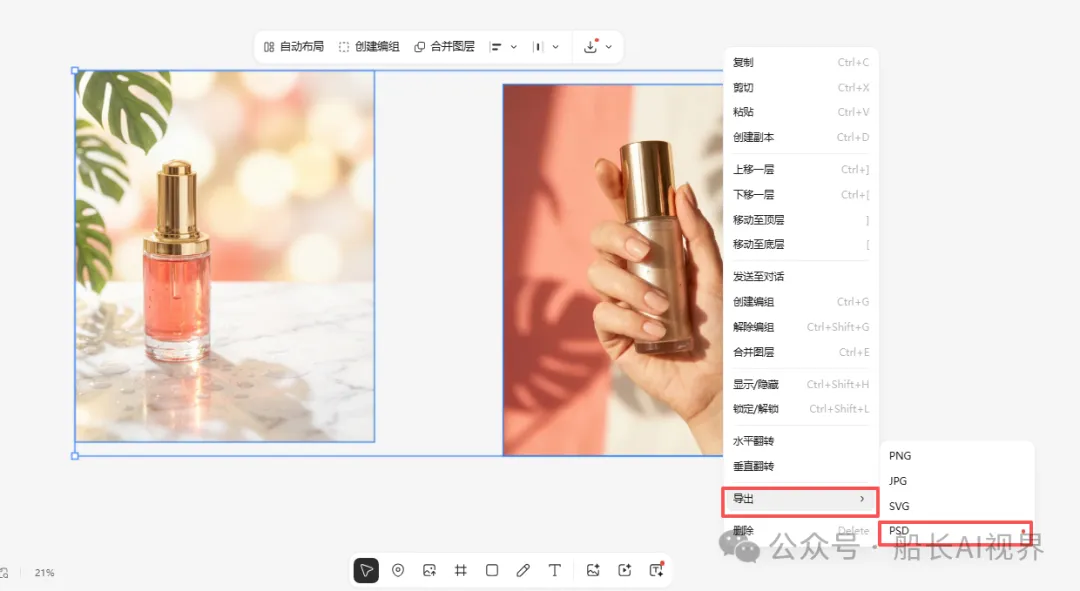Viewport: 1080px width, 591px height.
Task: Click the 合并图层 toolbar button
Action: pyautogui.click(x=444, y=47)
